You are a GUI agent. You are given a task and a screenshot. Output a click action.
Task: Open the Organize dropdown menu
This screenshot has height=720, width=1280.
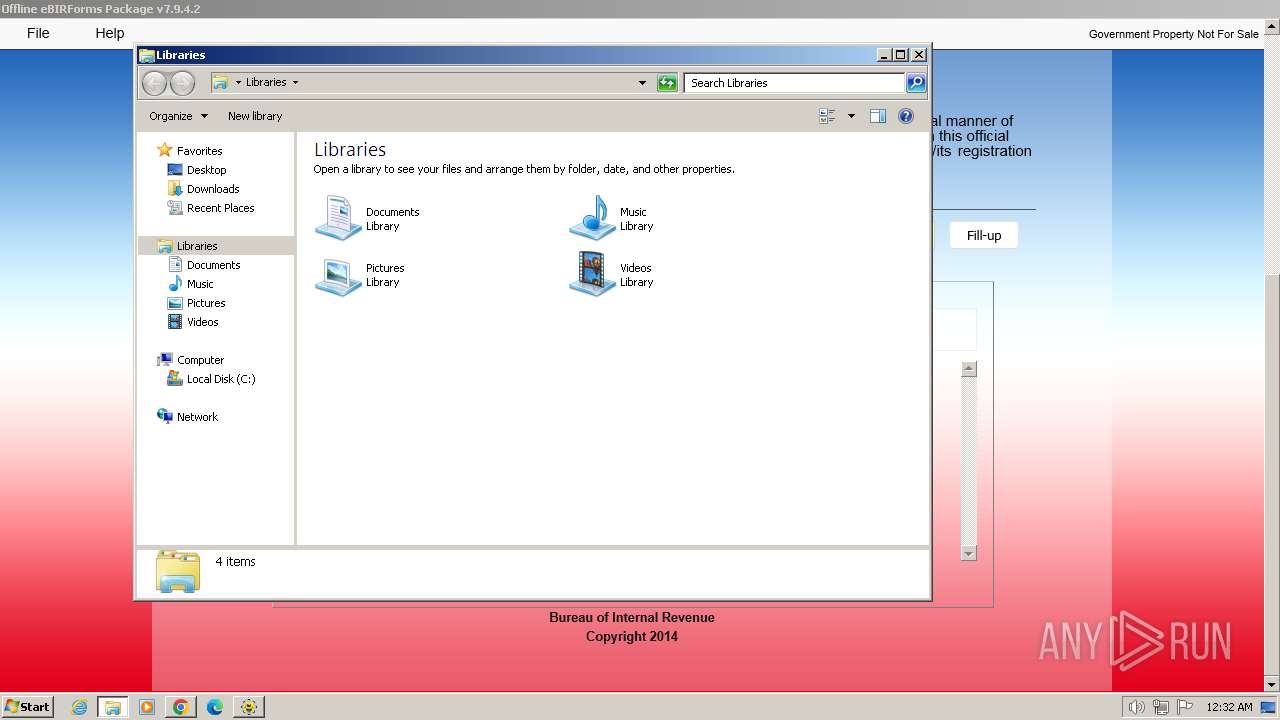178,116
